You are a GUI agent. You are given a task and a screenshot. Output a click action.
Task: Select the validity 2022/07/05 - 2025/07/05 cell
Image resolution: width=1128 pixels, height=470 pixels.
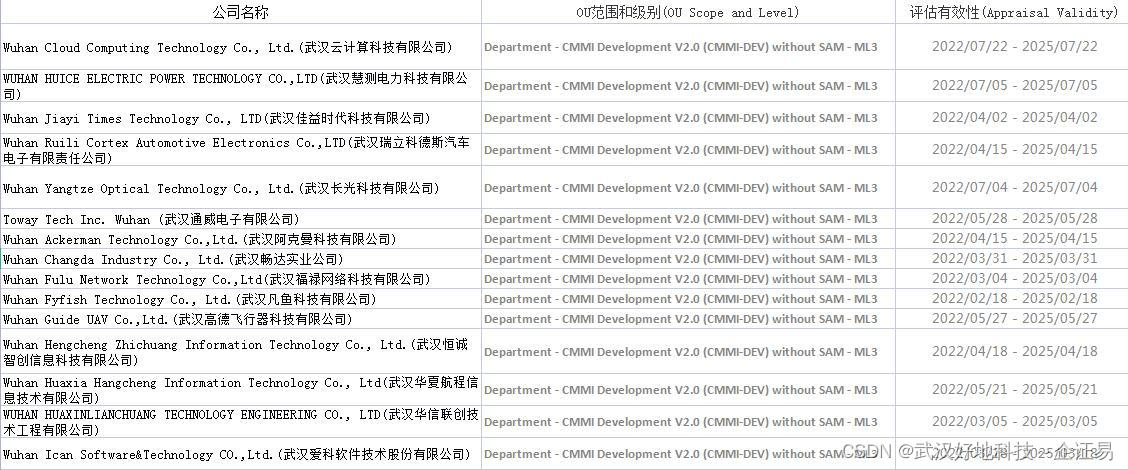(1012, 86)
